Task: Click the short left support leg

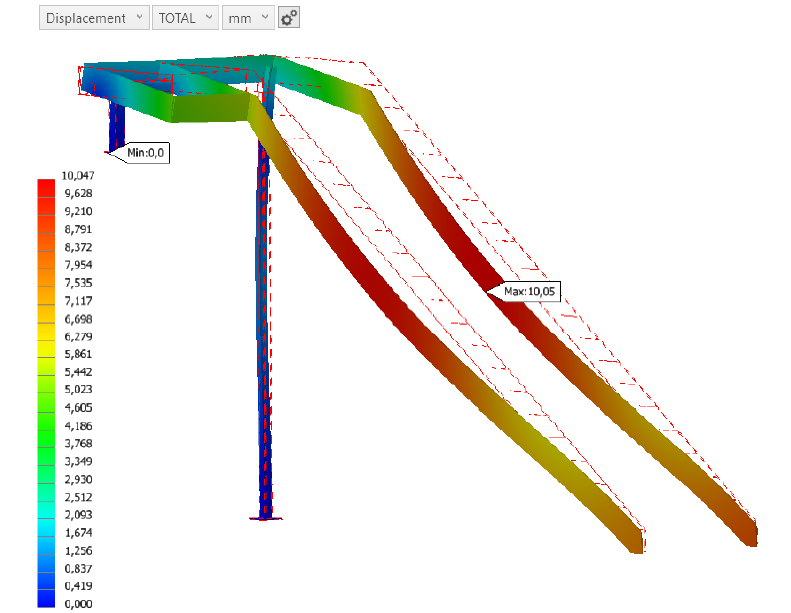Action: coord(117,126)
